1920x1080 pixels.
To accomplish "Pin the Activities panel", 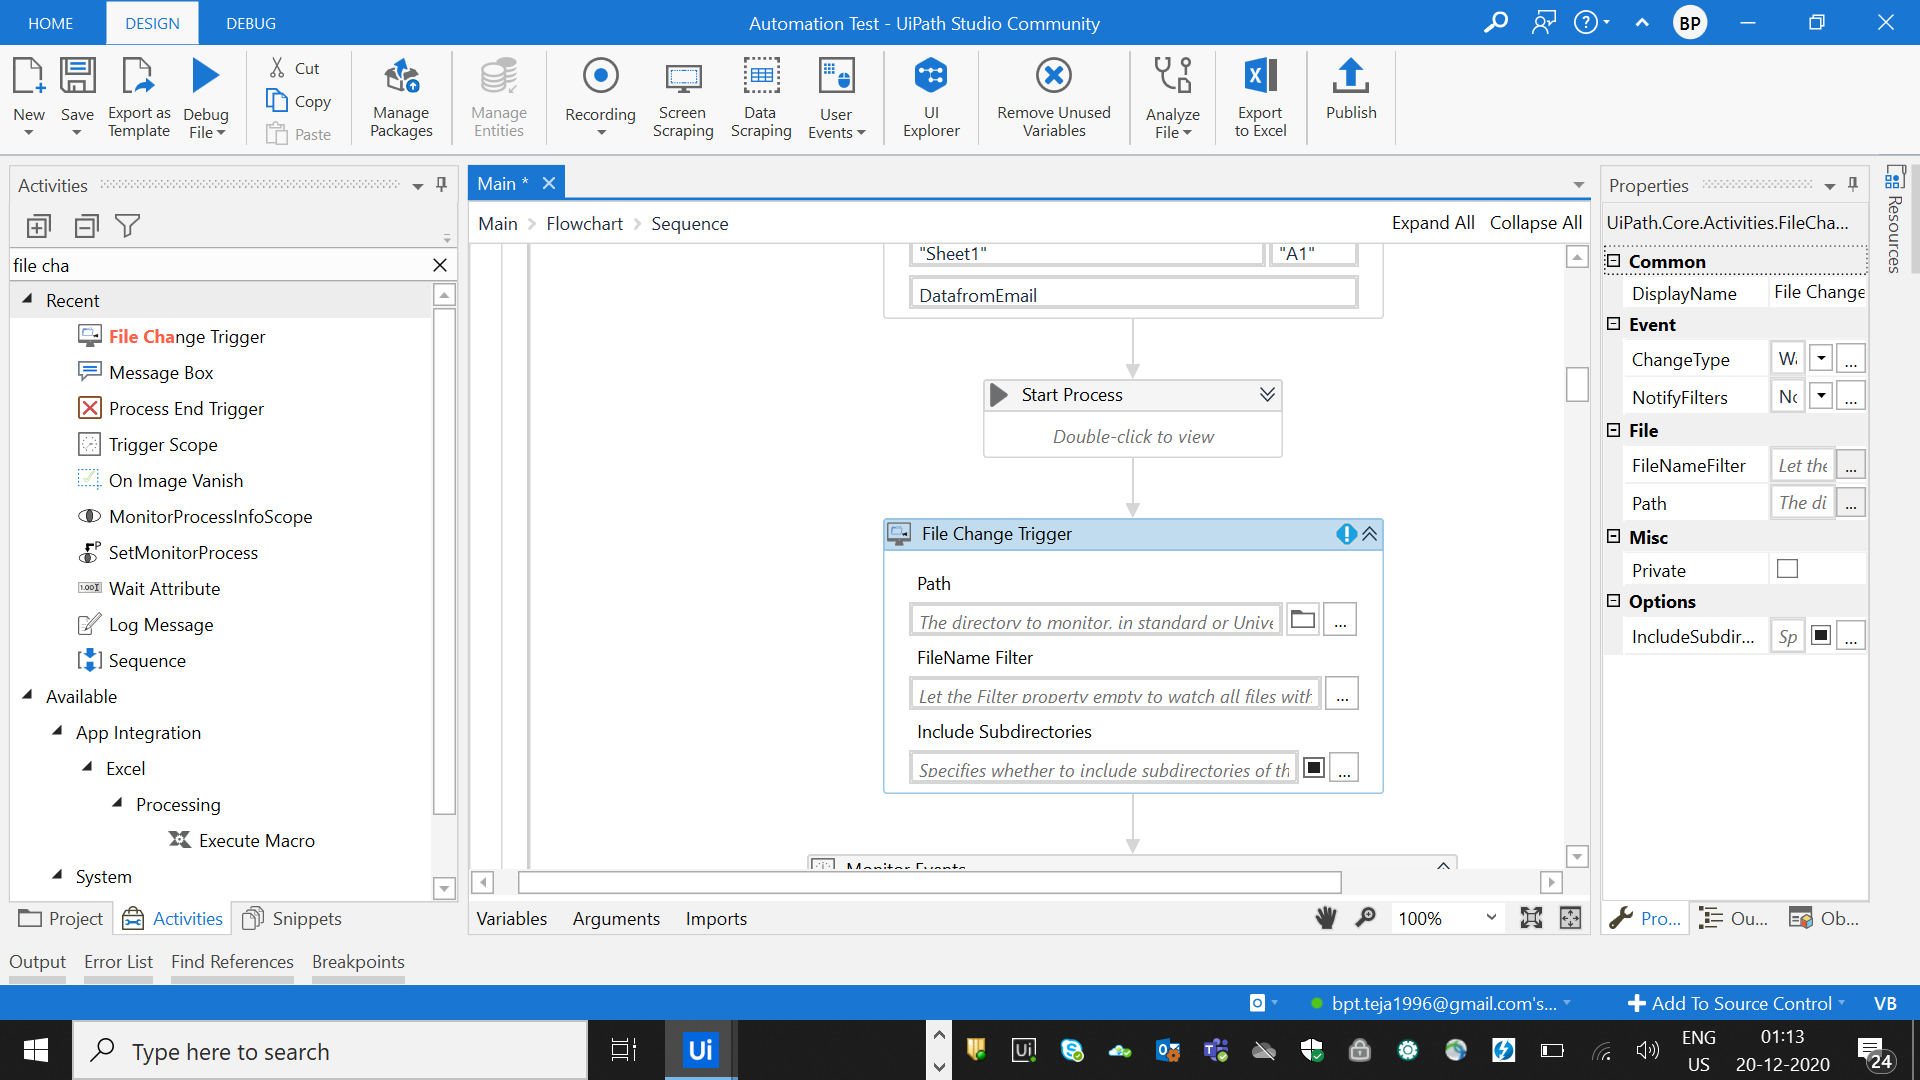I will (x=441, y=185).
